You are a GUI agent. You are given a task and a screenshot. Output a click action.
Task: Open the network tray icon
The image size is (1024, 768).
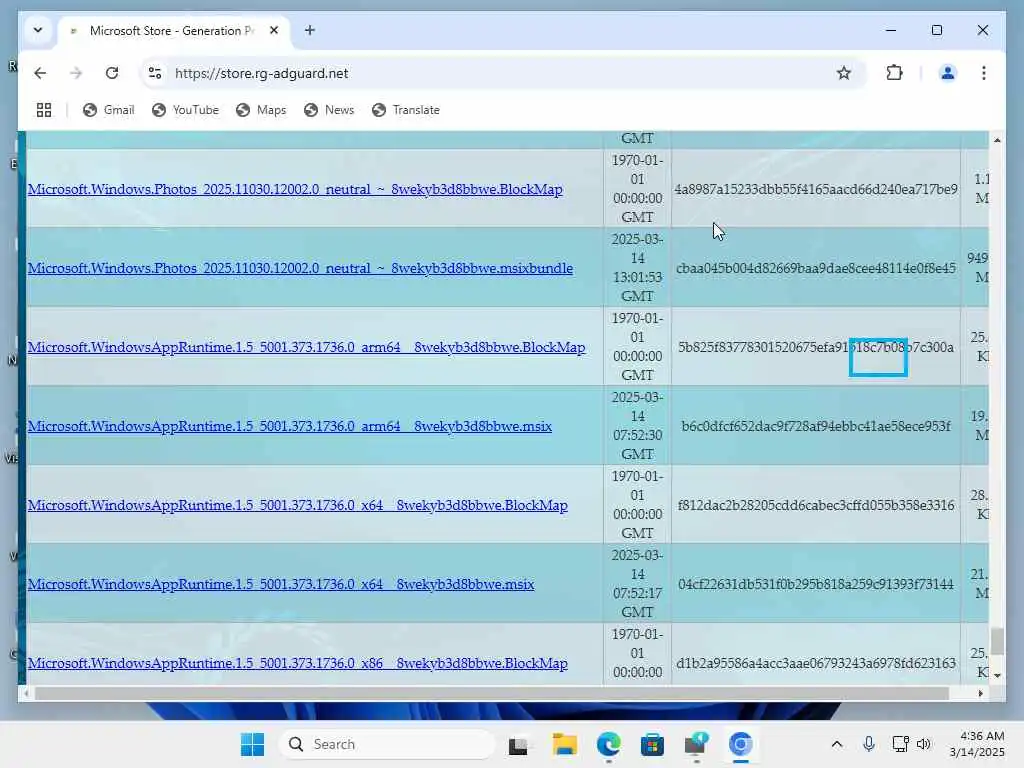(x=900, y=744)
